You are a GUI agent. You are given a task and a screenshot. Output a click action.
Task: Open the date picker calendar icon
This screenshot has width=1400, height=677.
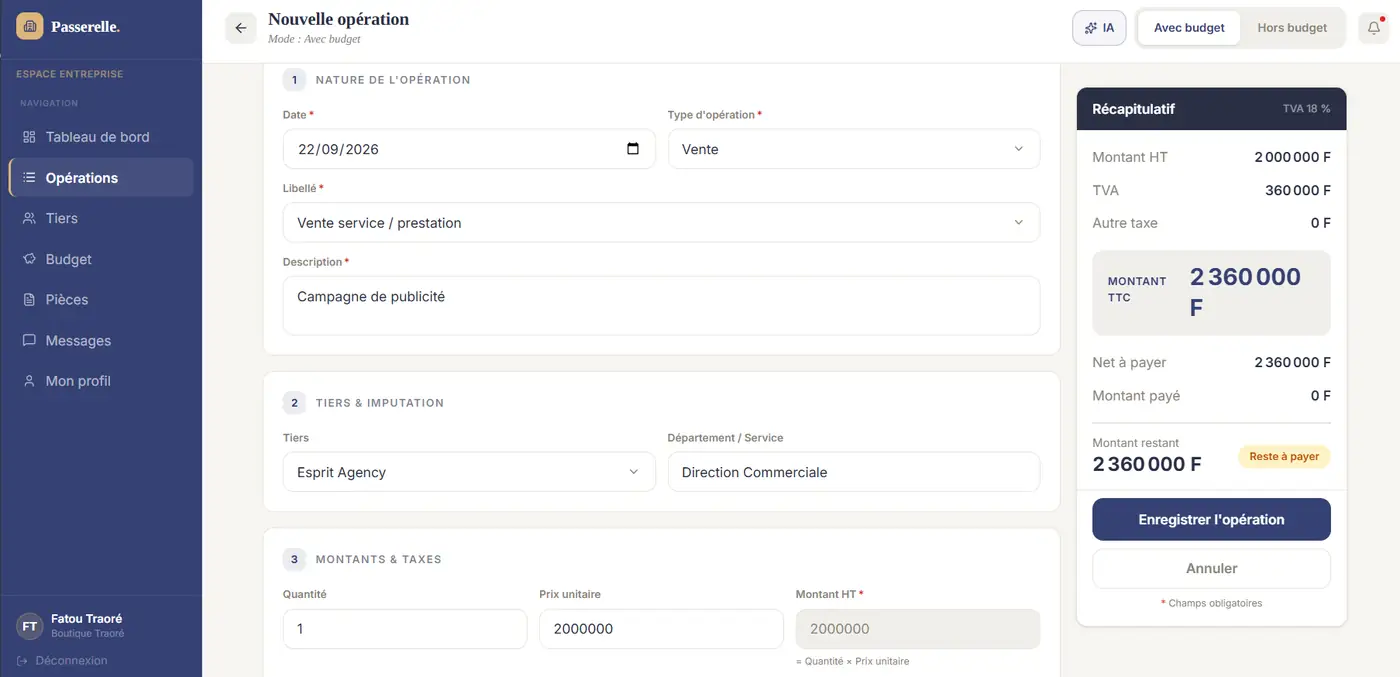pyautogui.click(x=633, y=149)
